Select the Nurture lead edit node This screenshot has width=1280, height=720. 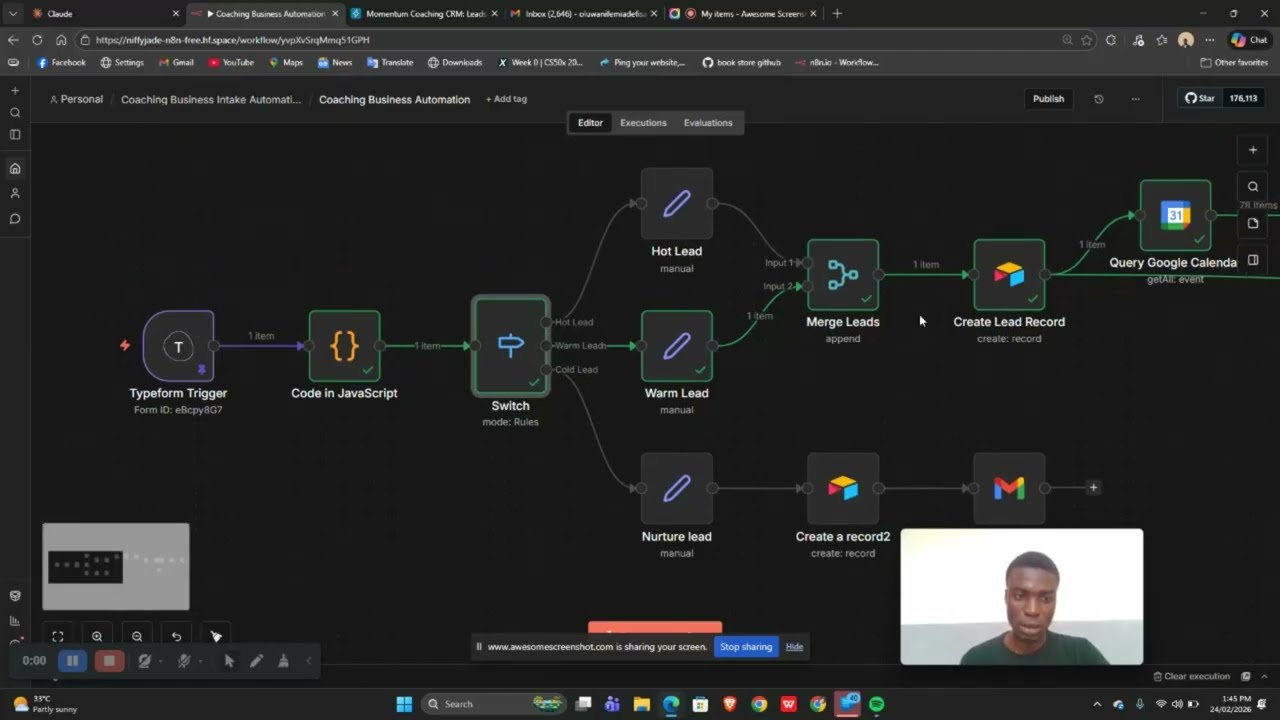(677, 489)
